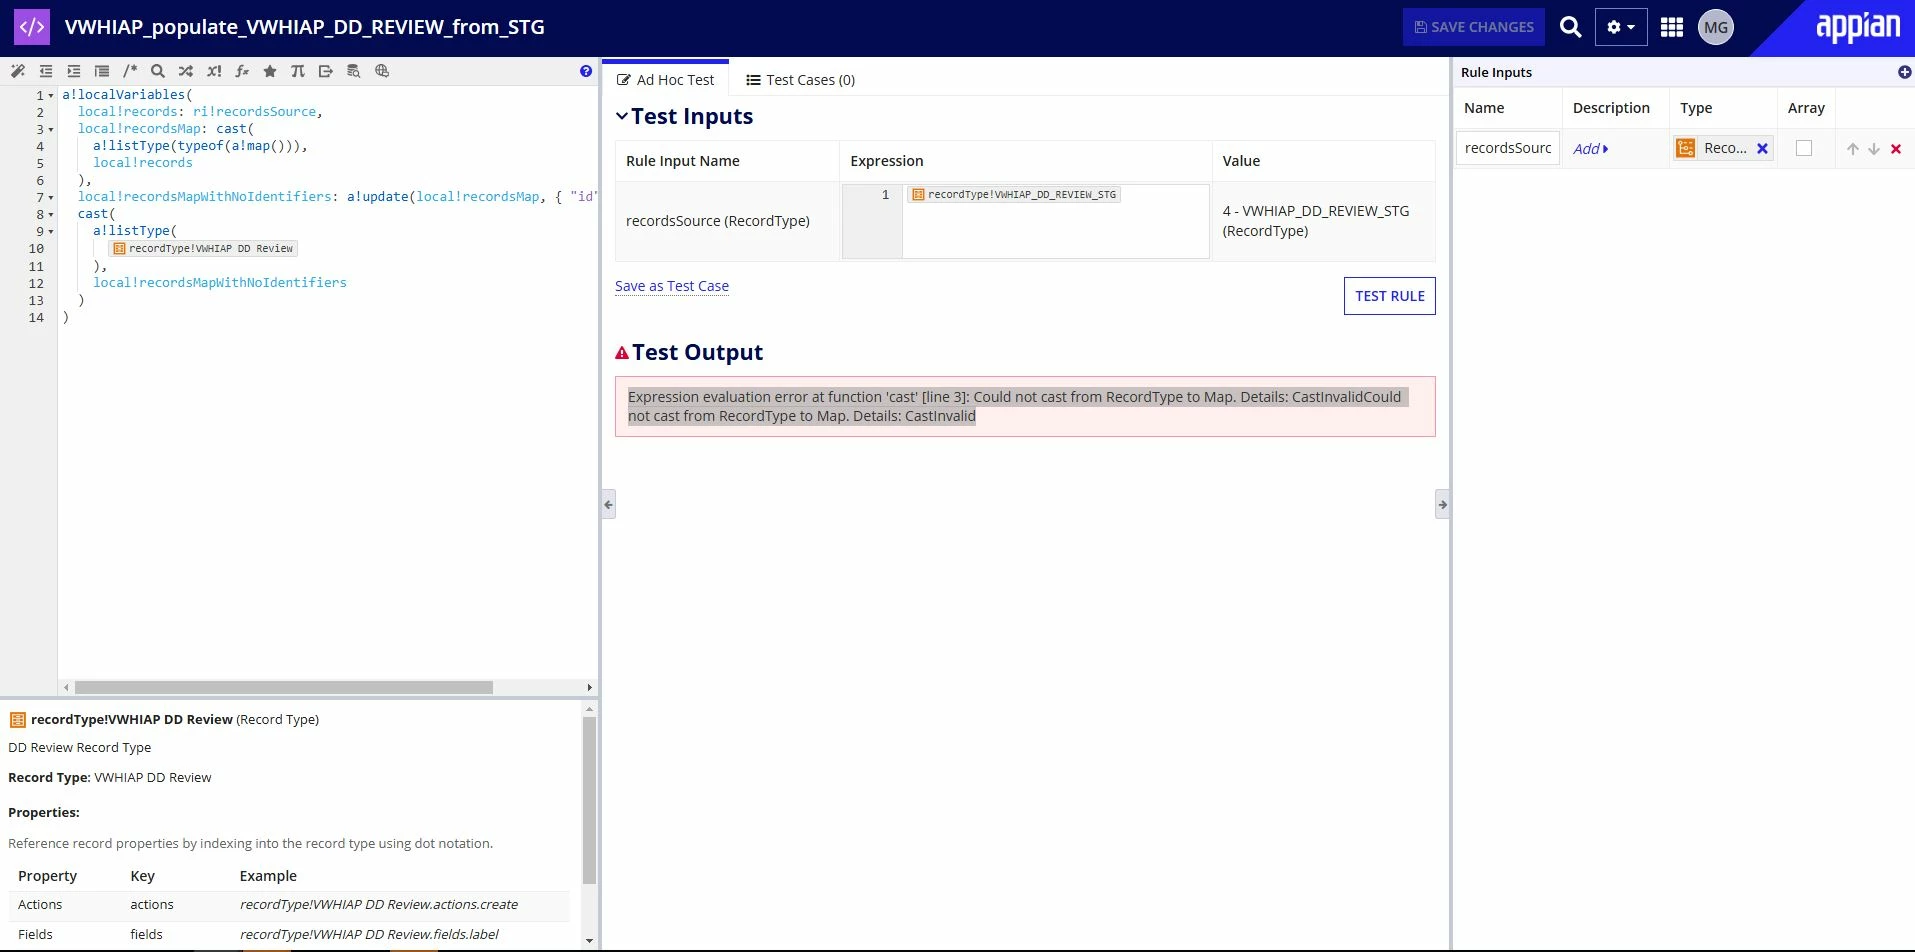Image resolution: width=1915 pixels, height=952 pixels.
Task: Click the Reco... record type icon
Action: (x=1686, y=148)
